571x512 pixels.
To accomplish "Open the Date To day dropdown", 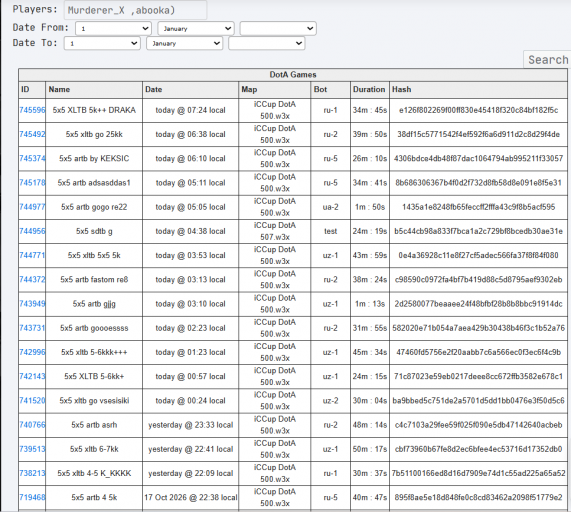I will pyautogui.click(x=102, y=43).
